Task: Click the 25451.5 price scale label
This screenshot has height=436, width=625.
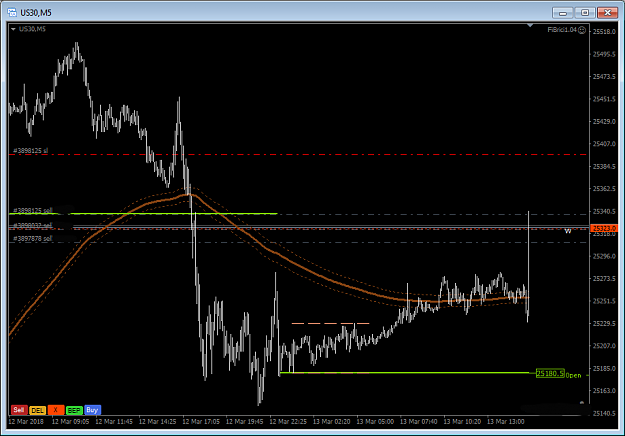Action: (604, 99)
